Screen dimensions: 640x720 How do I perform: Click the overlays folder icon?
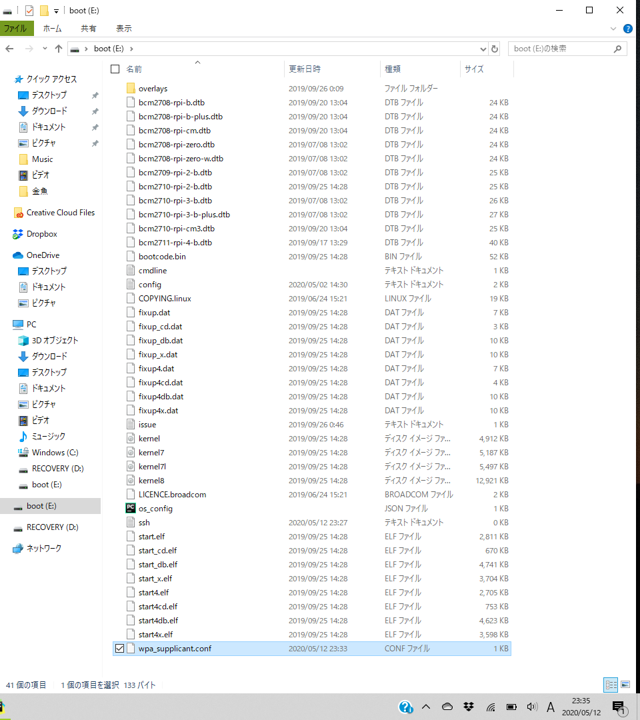[x=131, y=88]
